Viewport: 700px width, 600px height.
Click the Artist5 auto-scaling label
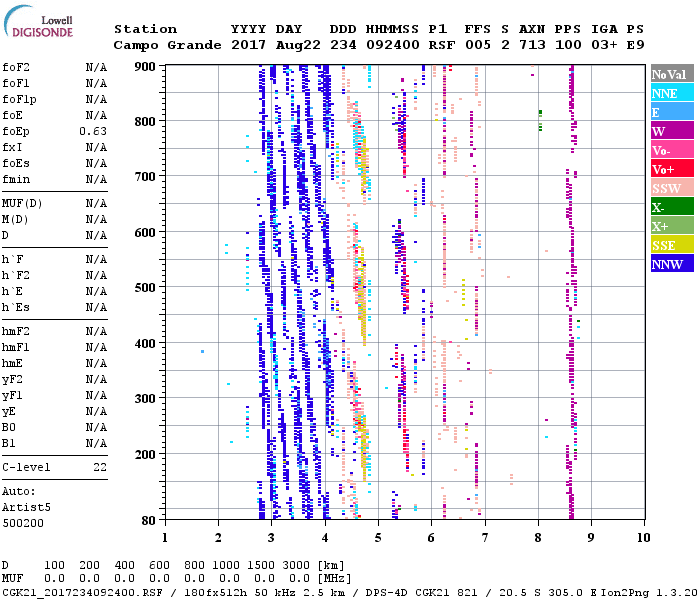coord(26,507)
